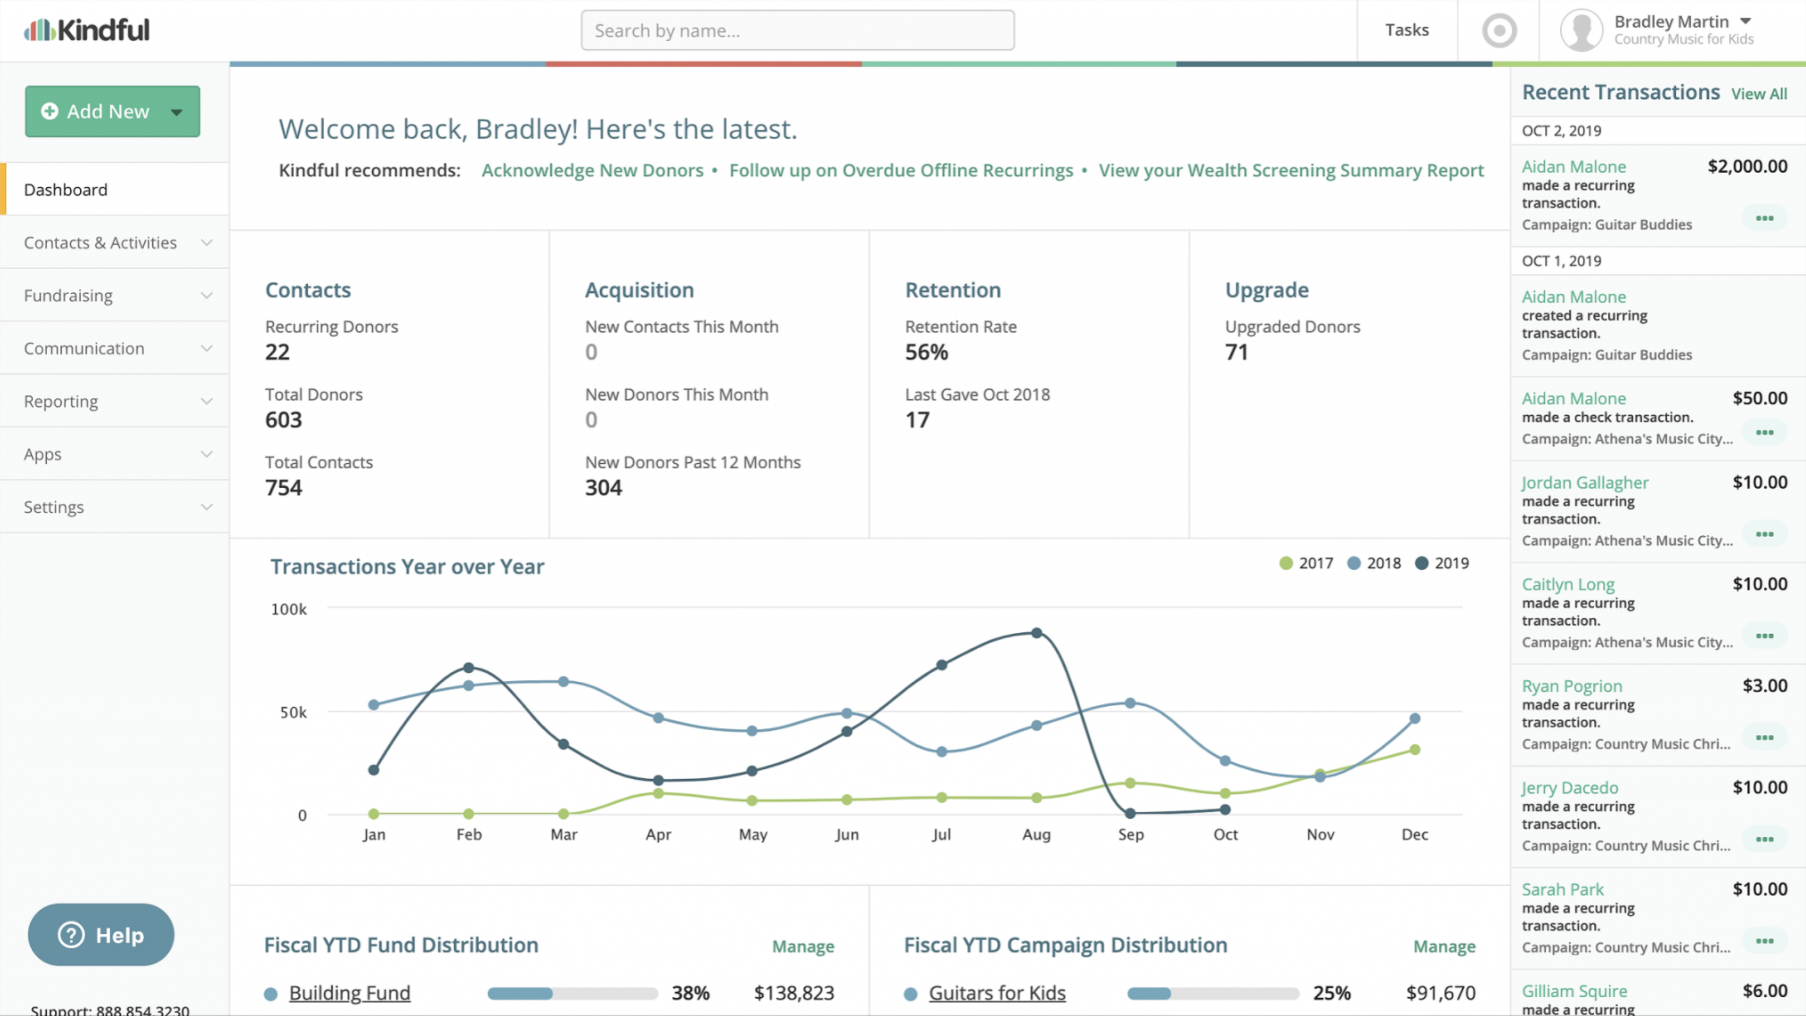
Task: Open Gilliam Squire's contact link
Action: 1574,991
